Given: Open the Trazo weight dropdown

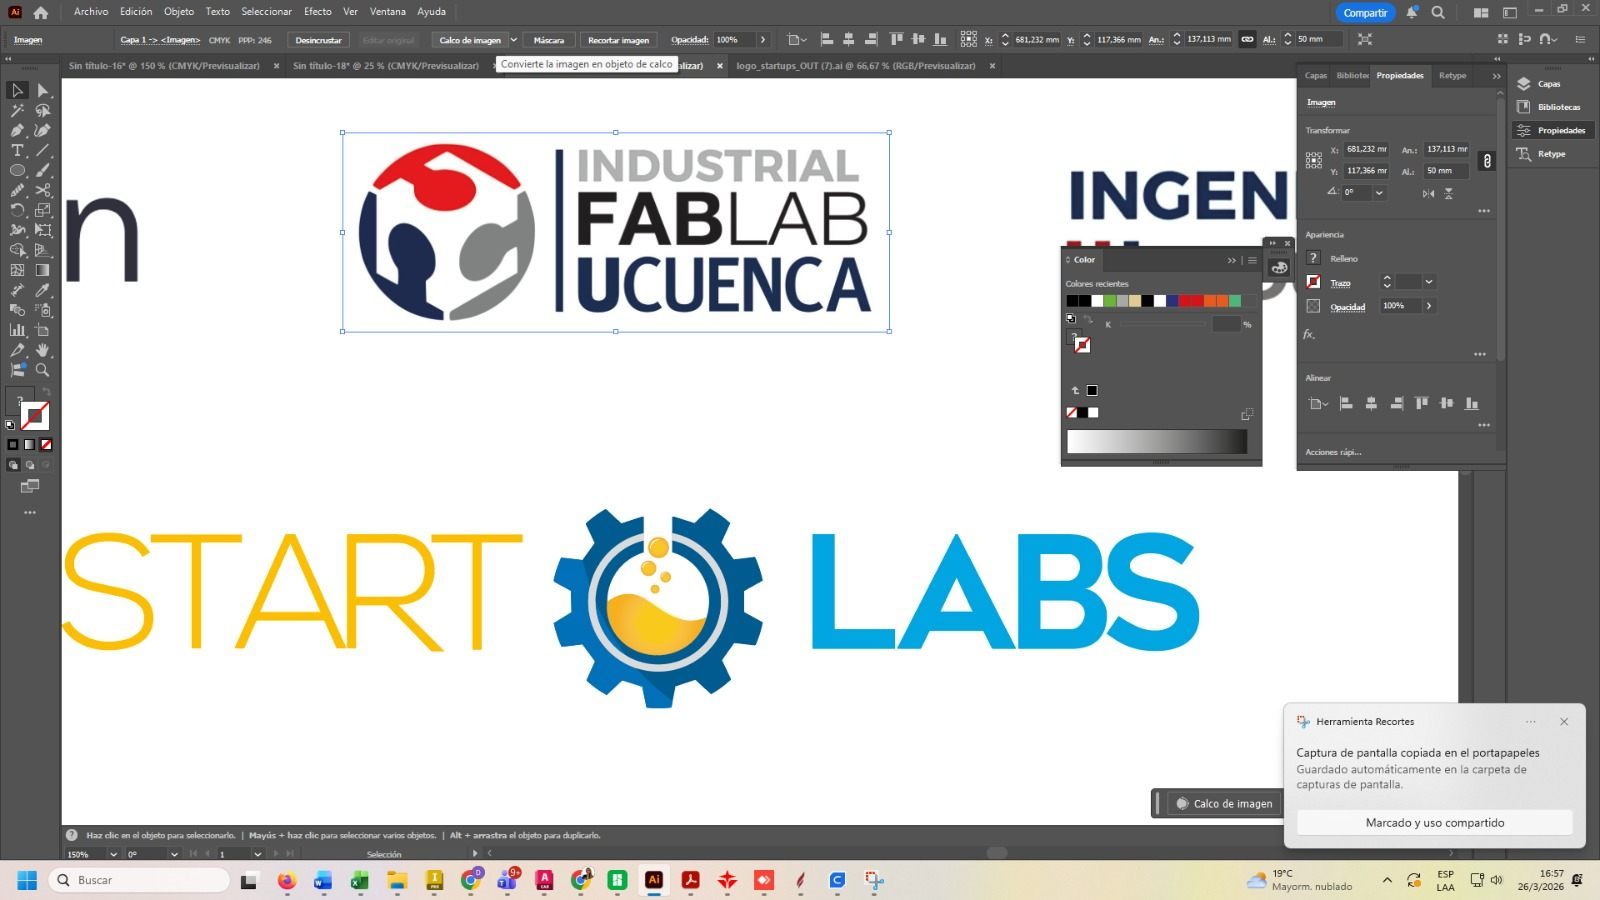Looking at the screenshot, I should point(1429,282).
